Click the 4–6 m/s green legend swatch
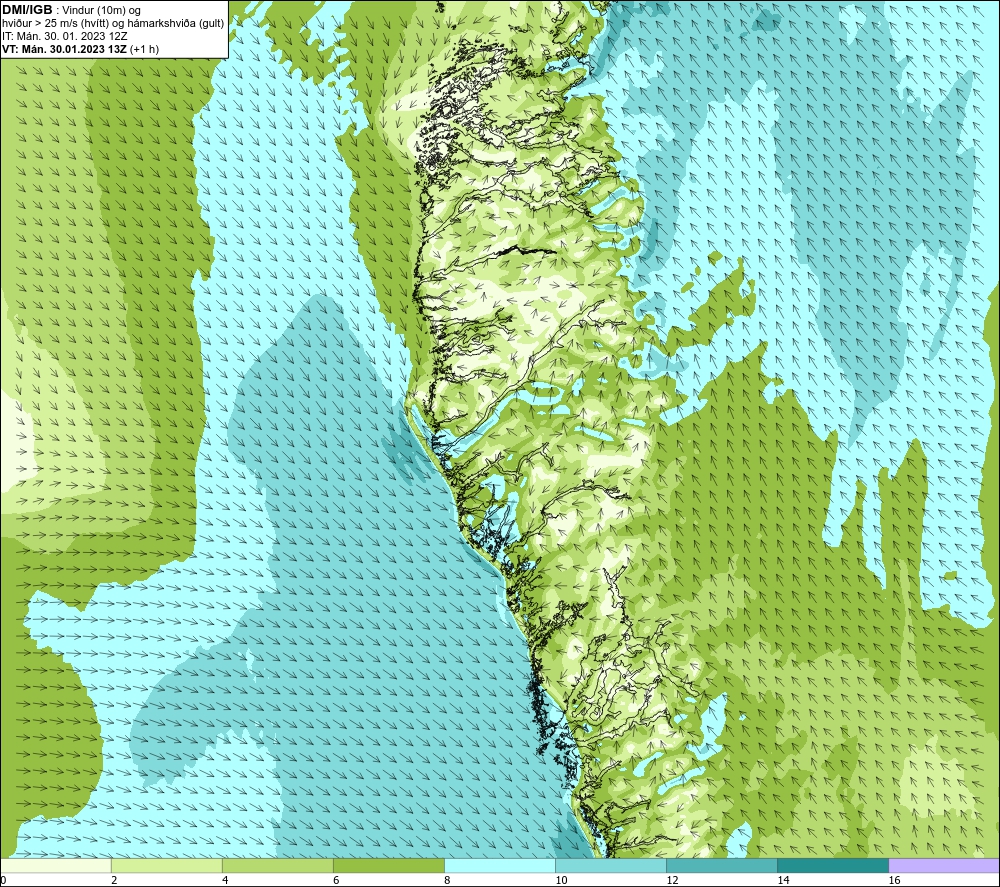1000x887 pixels. click(x=277, y=865)
